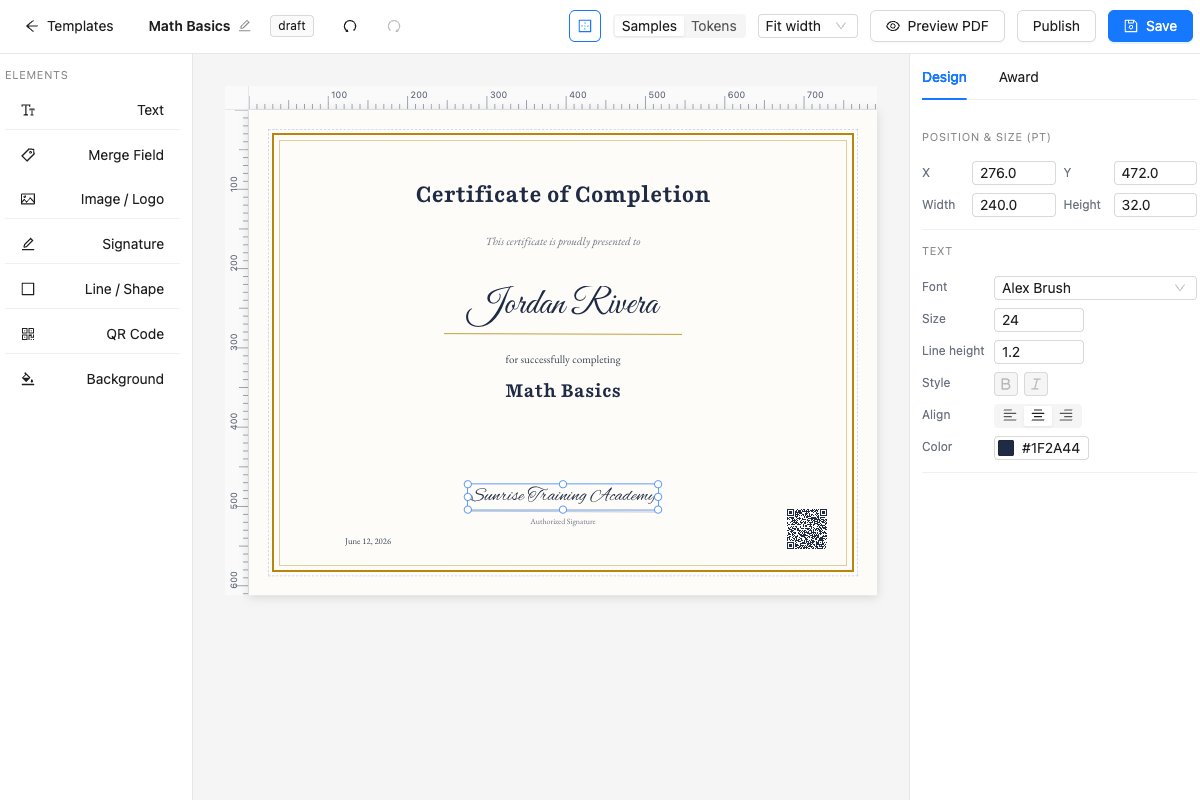The height and width of the screenshot is (800, 1200).
Task: Select 'for successfully completing' text
Action: (563, 359)
